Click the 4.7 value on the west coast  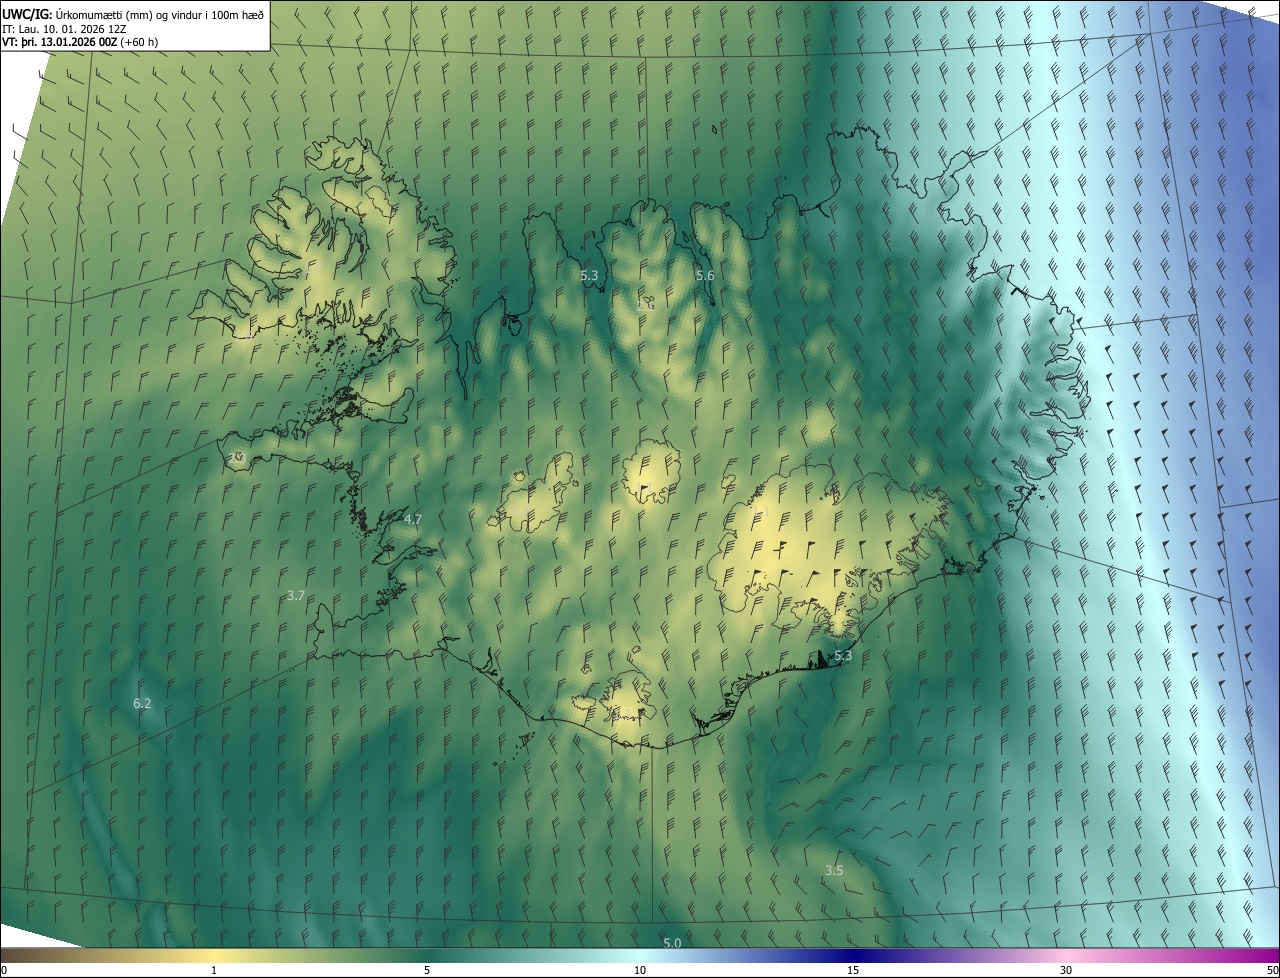click(413, 519)
